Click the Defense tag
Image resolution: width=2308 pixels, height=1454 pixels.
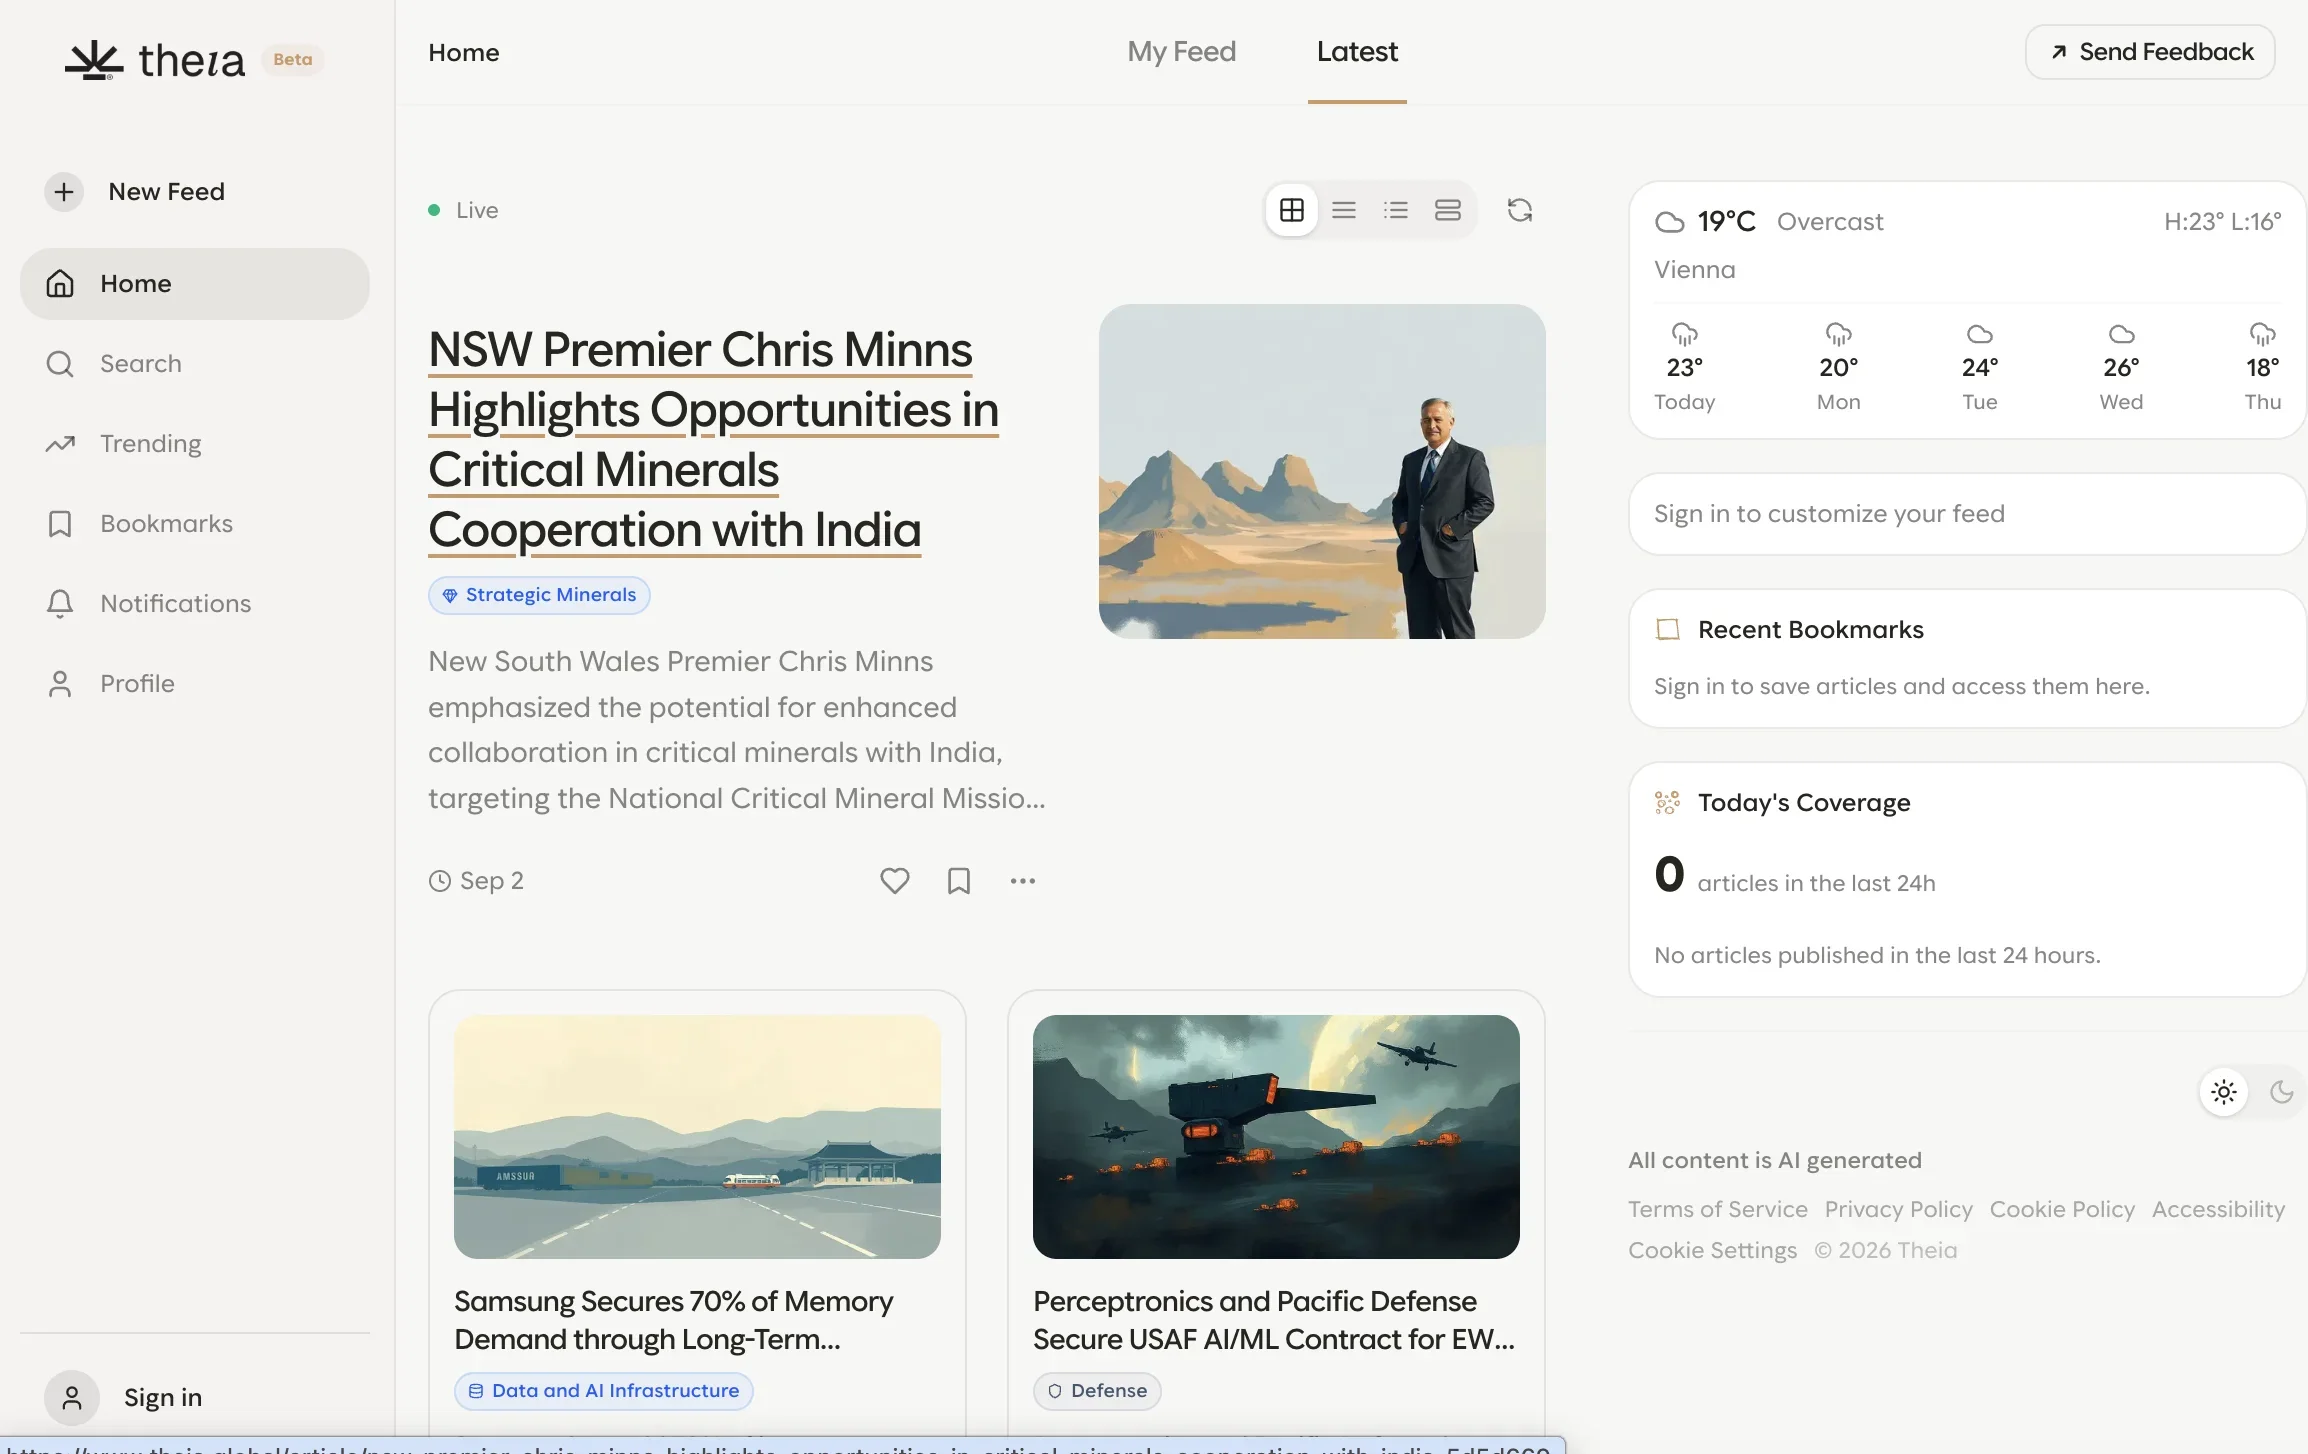pos(1097,1391)
